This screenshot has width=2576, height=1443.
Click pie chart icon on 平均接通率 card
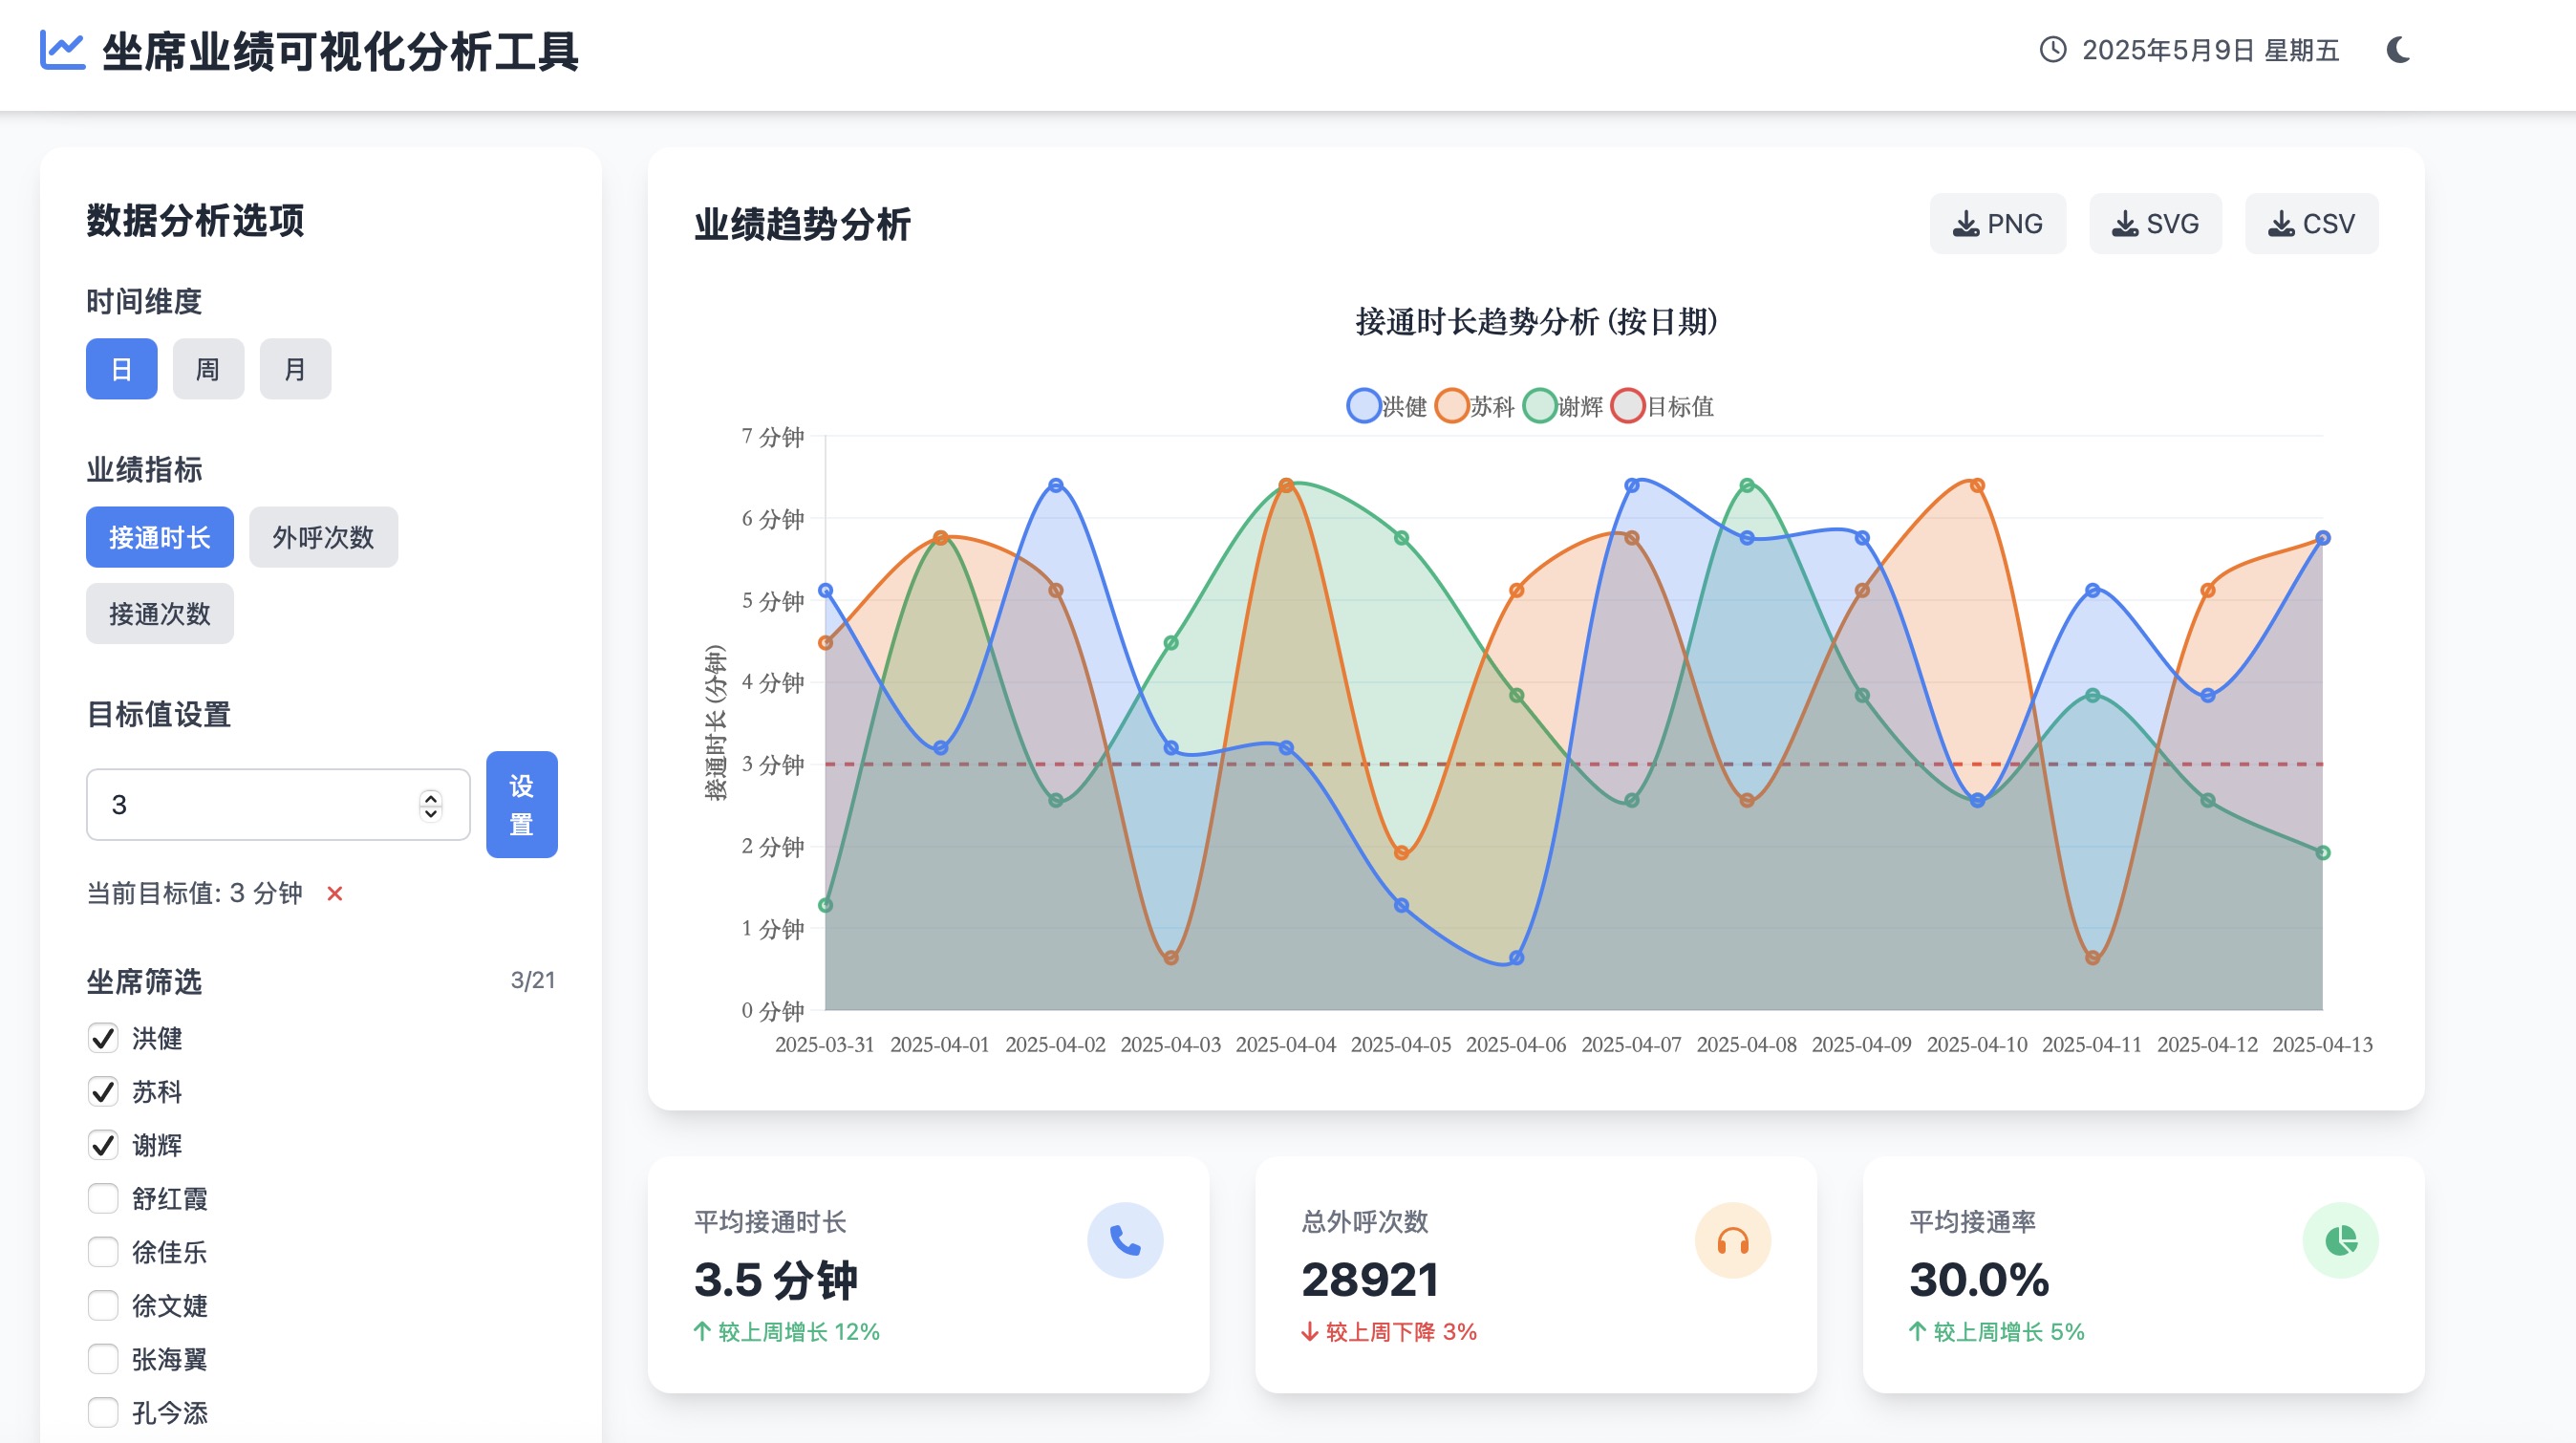[2340, 1240]
